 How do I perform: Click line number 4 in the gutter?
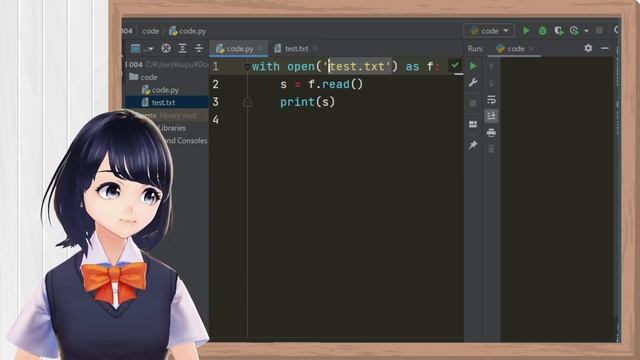click(x=216, y=120)
